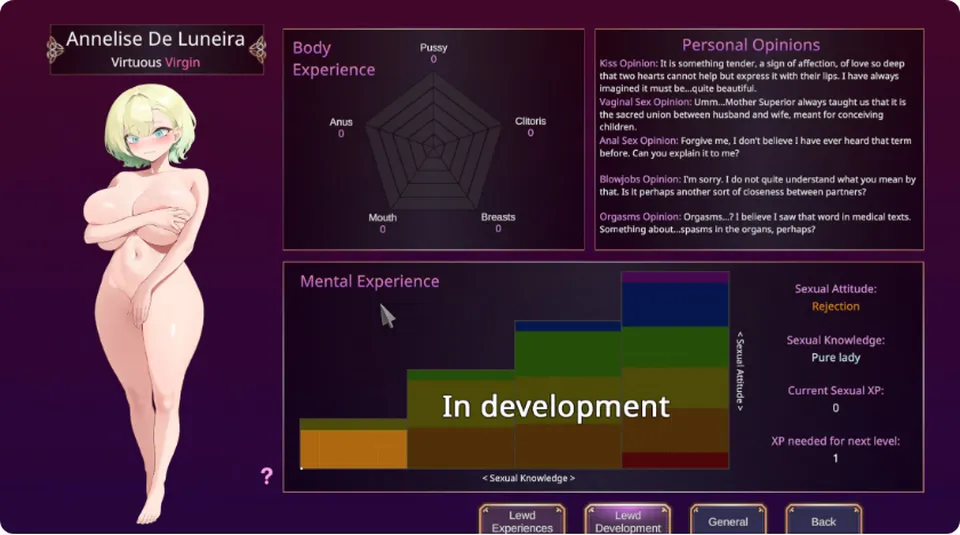Click the pink question mark help icon
The width and height of the screenshot is (960, 535).
click(x=266, y=476)
